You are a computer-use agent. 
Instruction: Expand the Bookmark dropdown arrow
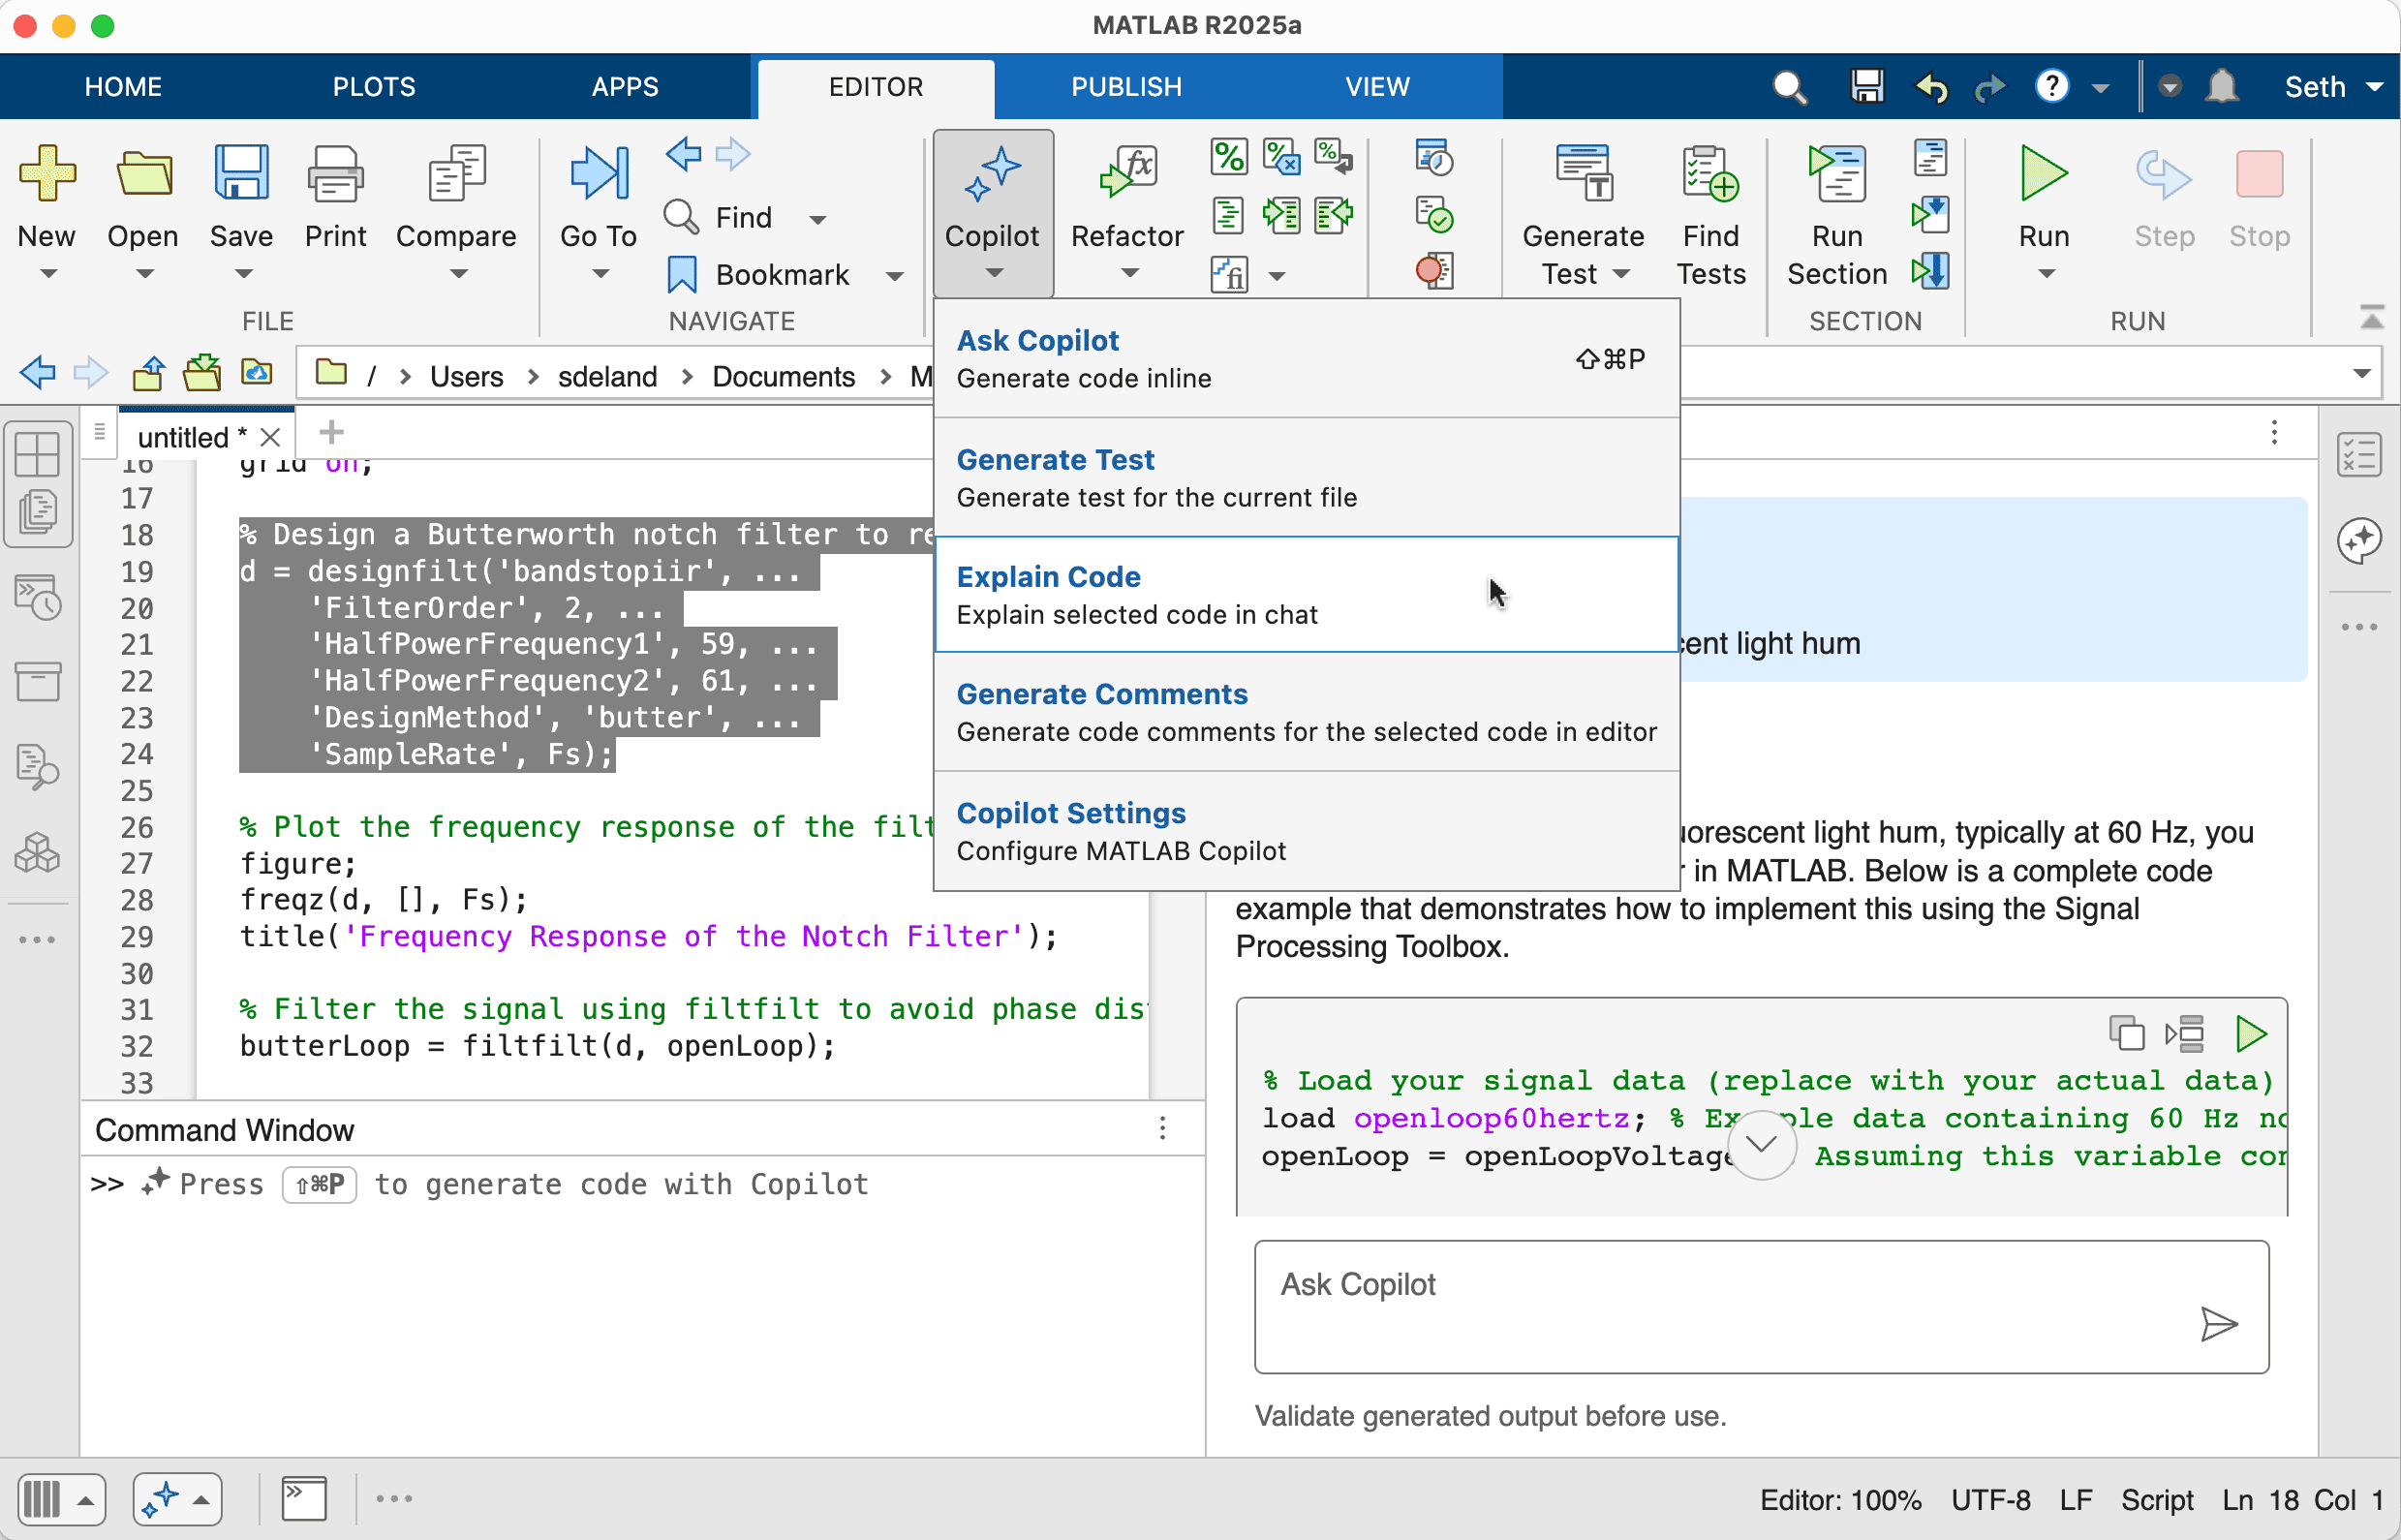[x=894, y=276]
